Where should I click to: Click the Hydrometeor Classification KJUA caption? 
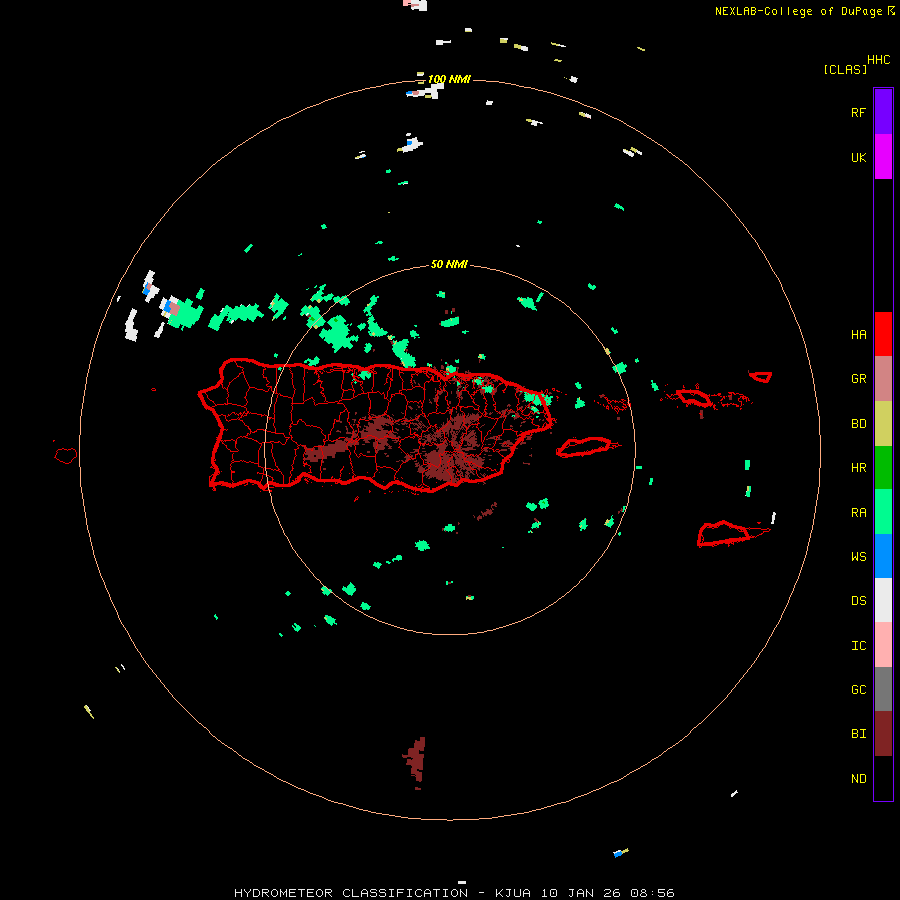tap(454, 893)
